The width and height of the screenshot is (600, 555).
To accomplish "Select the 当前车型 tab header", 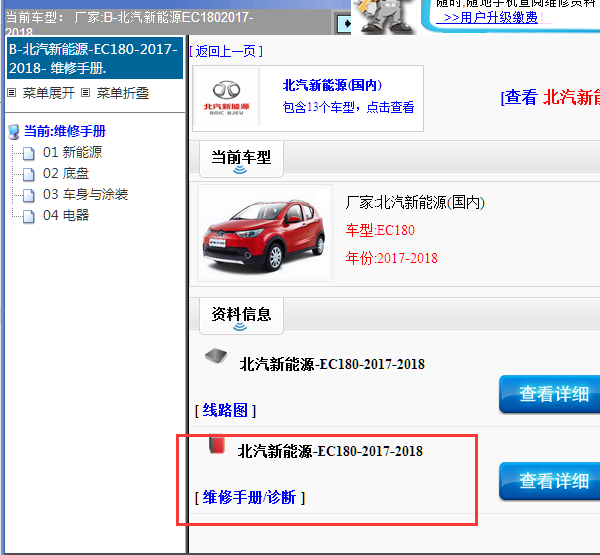I will point(241,159).
